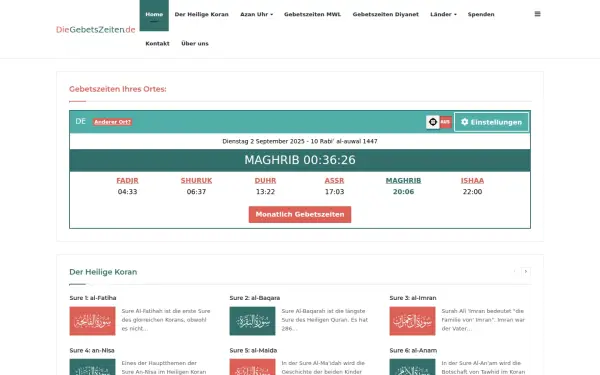Open the Einstellungen settings button
The width and height of the screenshot is (600, 375).
coord(491,122)
